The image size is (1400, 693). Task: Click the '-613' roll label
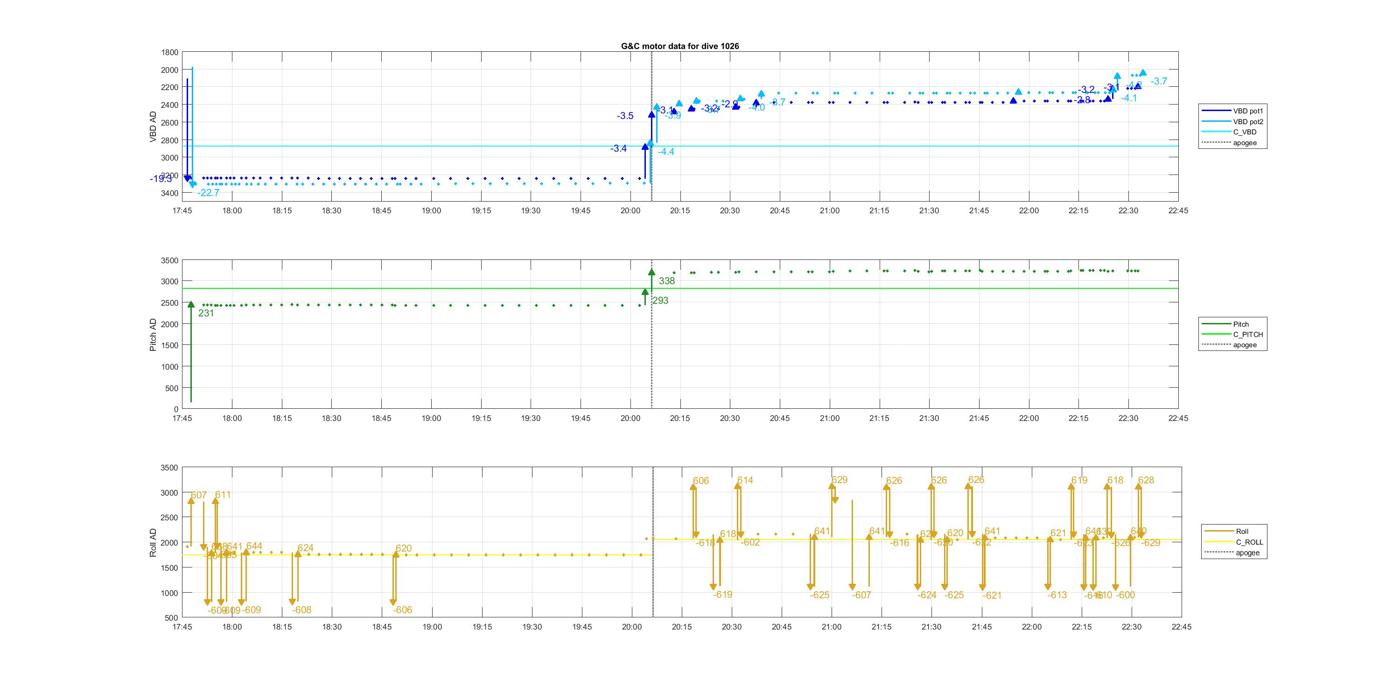tap(1057, 595)
